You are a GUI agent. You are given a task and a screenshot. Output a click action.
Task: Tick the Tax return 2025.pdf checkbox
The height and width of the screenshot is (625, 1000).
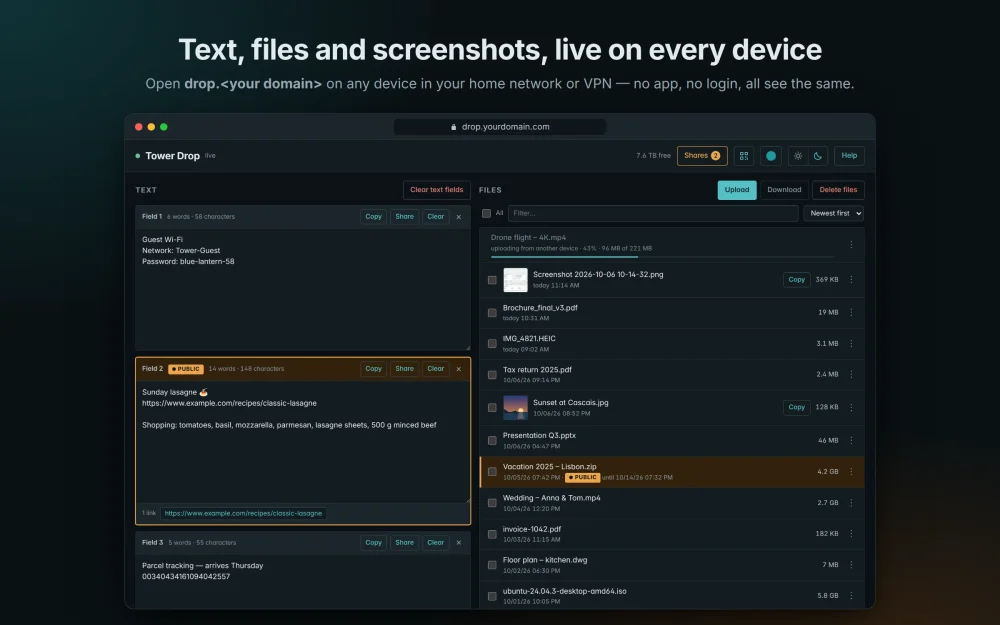click(x=492, y=375)
